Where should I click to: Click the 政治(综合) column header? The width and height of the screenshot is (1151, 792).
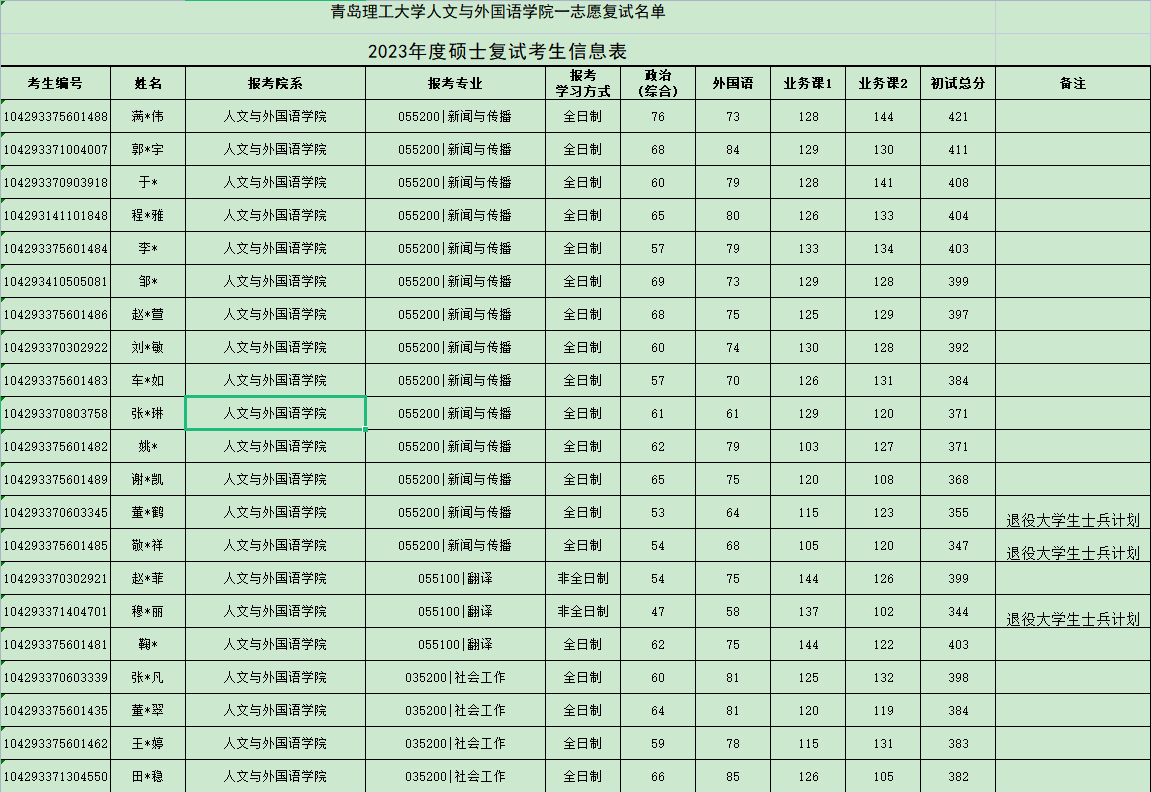tap(658, 83)
